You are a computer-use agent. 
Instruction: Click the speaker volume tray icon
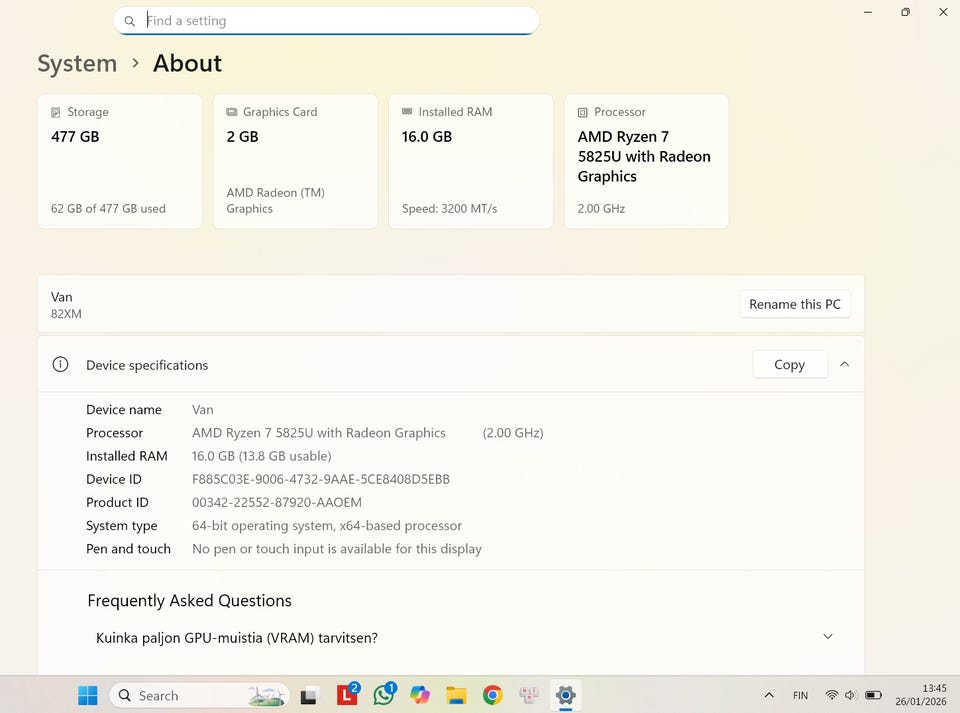(850, 695)
